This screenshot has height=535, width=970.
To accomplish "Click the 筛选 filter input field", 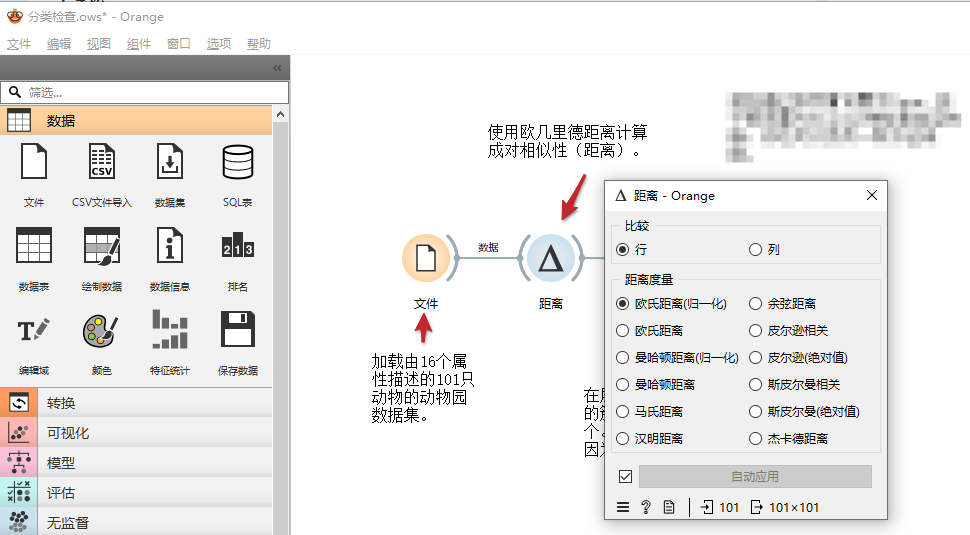I will (145, 92).
